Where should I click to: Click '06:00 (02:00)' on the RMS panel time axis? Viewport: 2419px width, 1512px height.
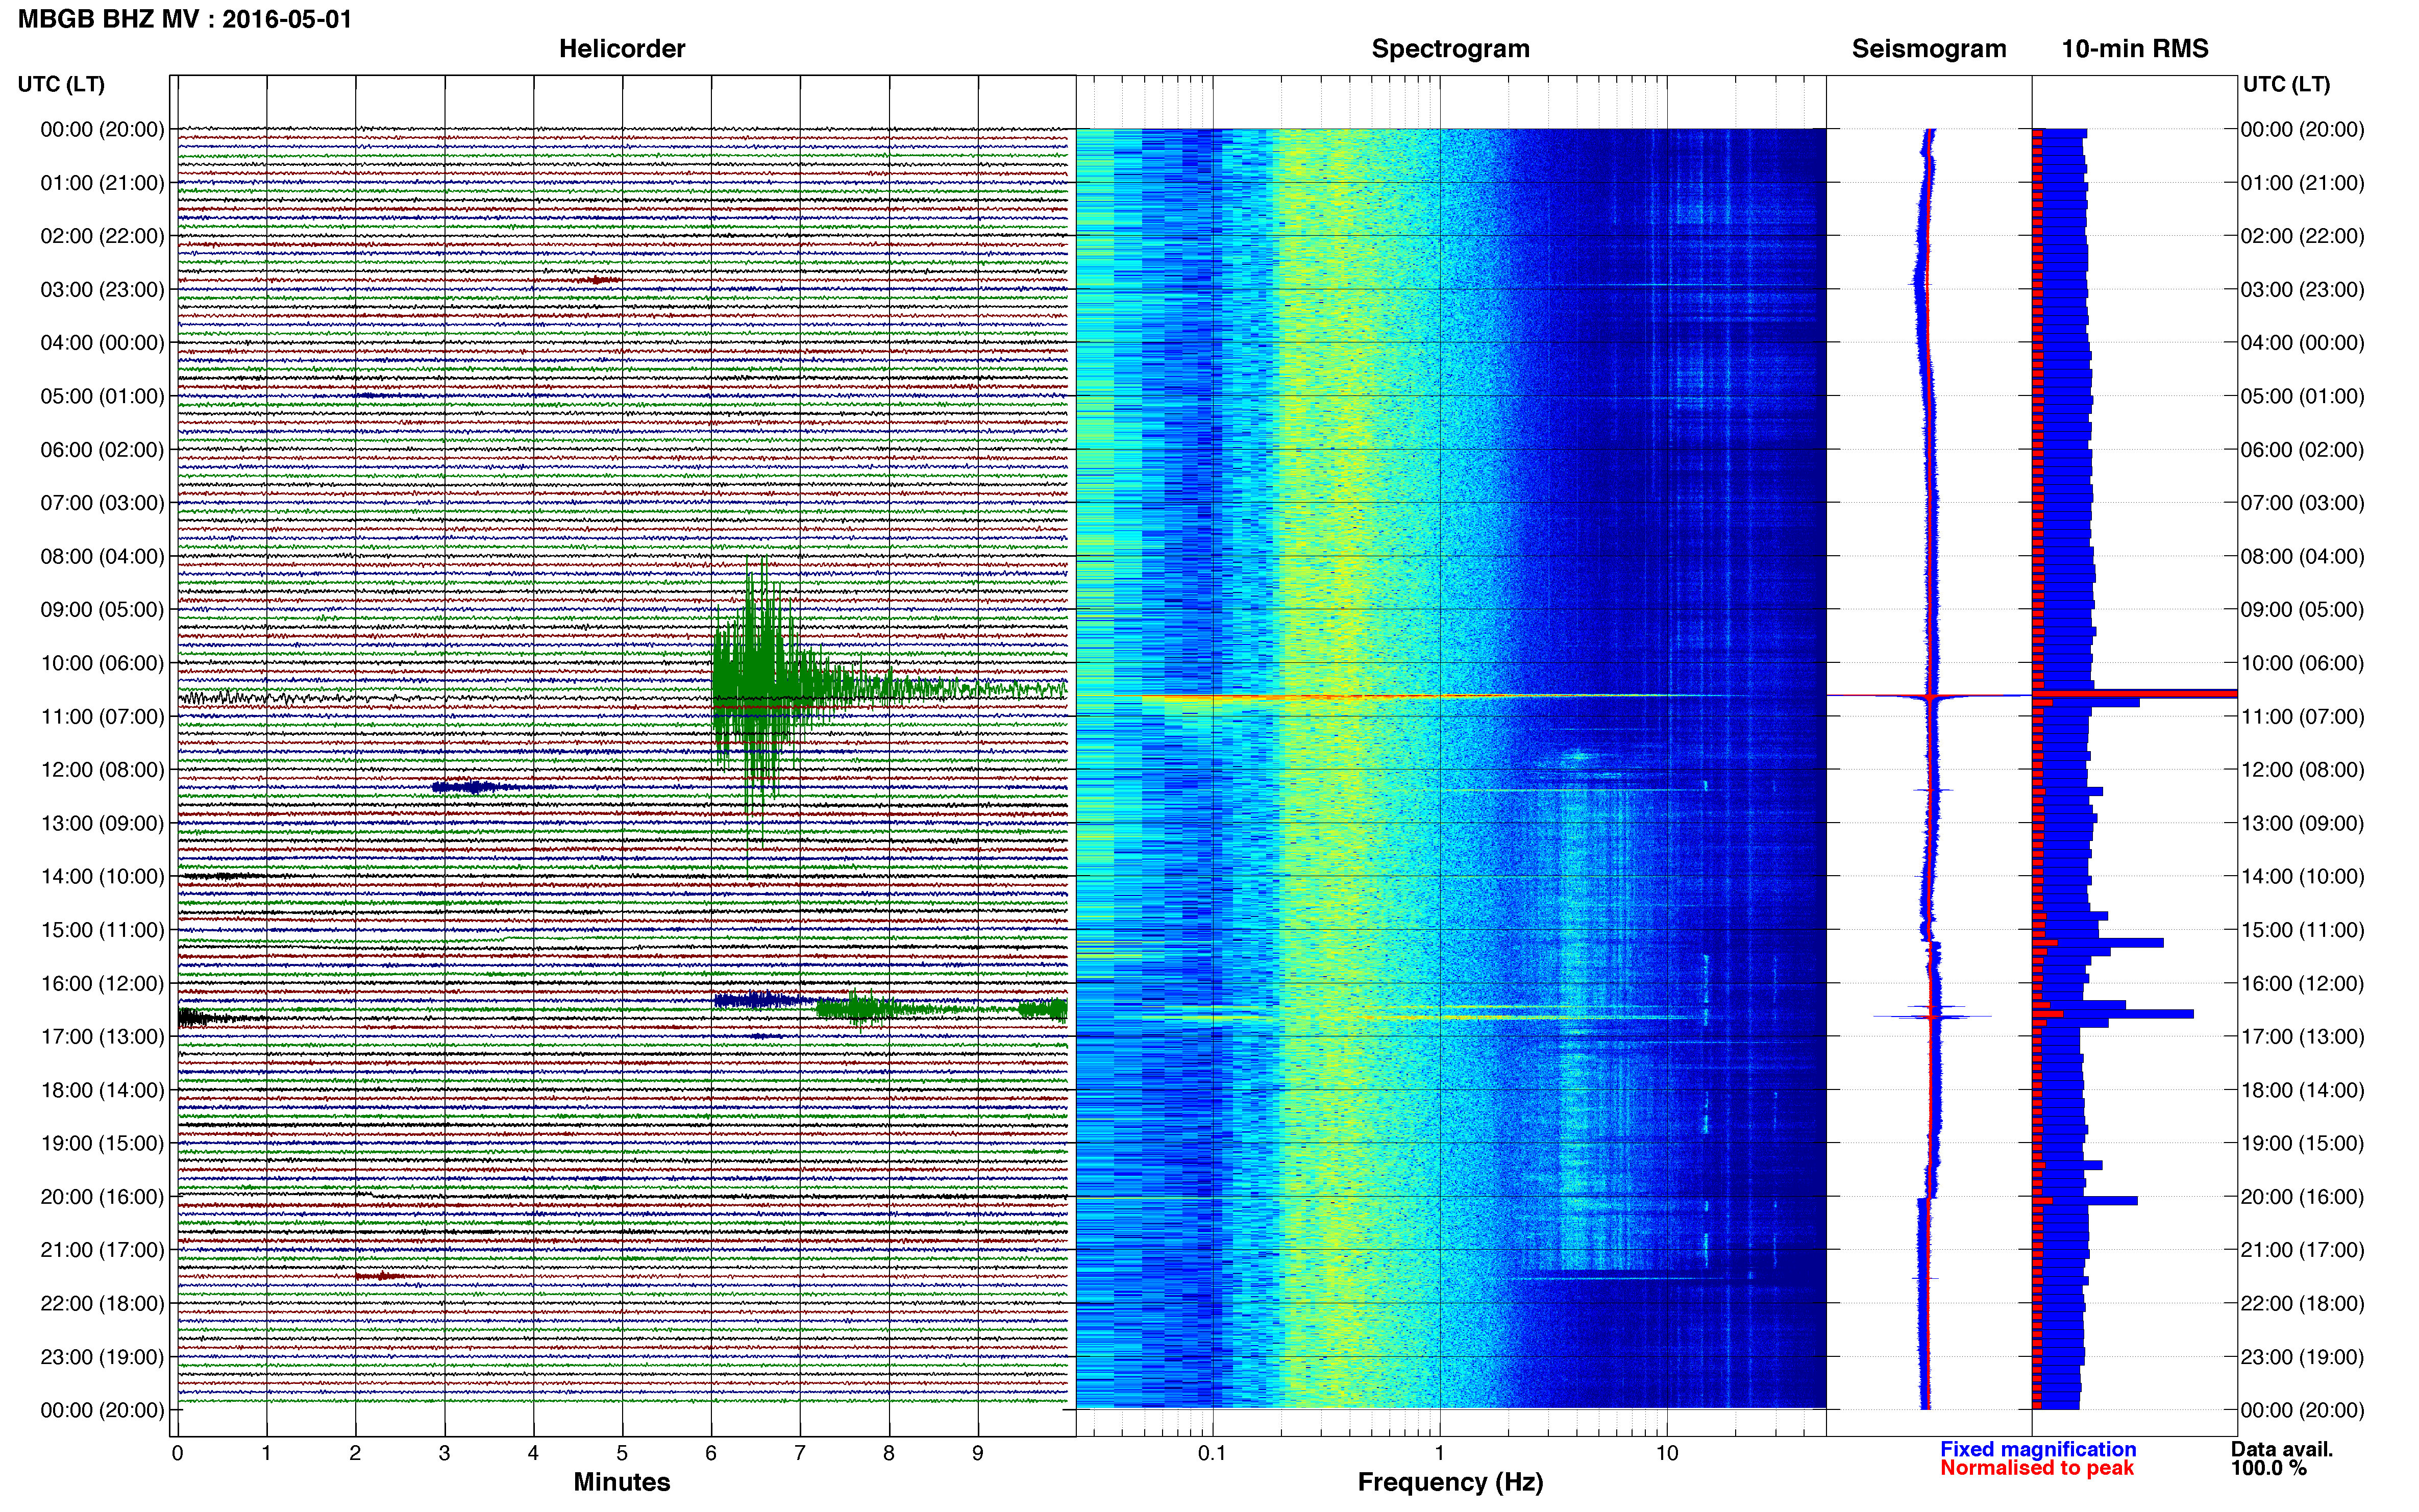(x=2302, y=450)
